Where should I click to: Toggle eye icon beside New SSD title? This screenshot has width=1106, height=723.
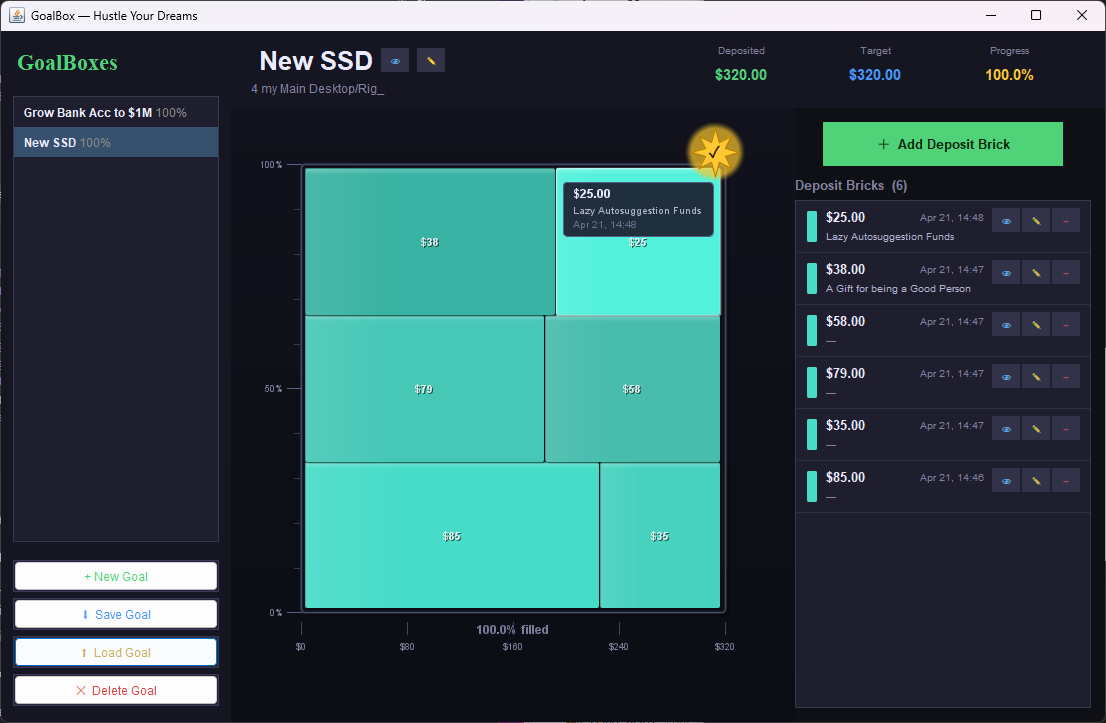395,61
